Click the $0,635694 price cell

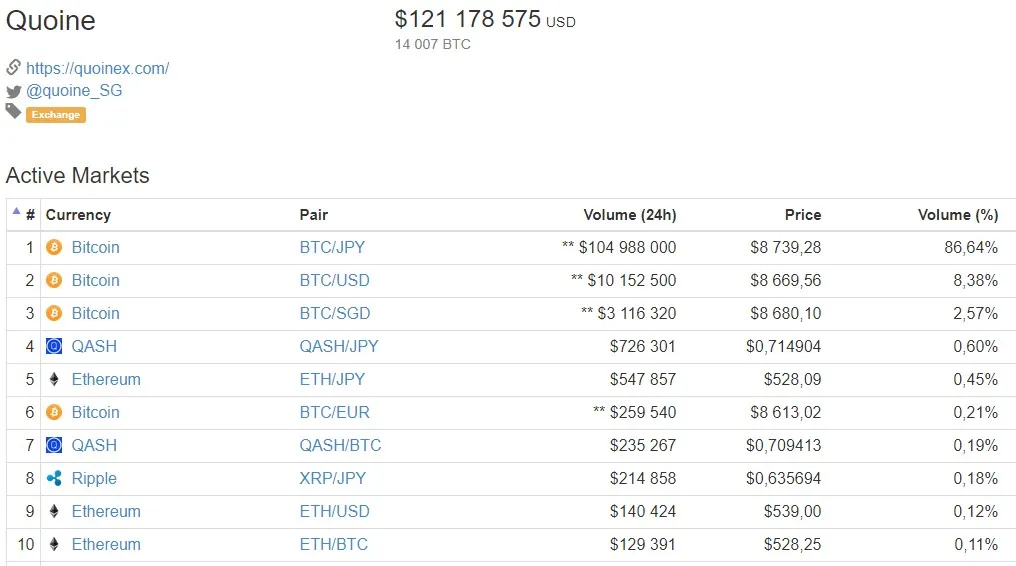(783, 479)
